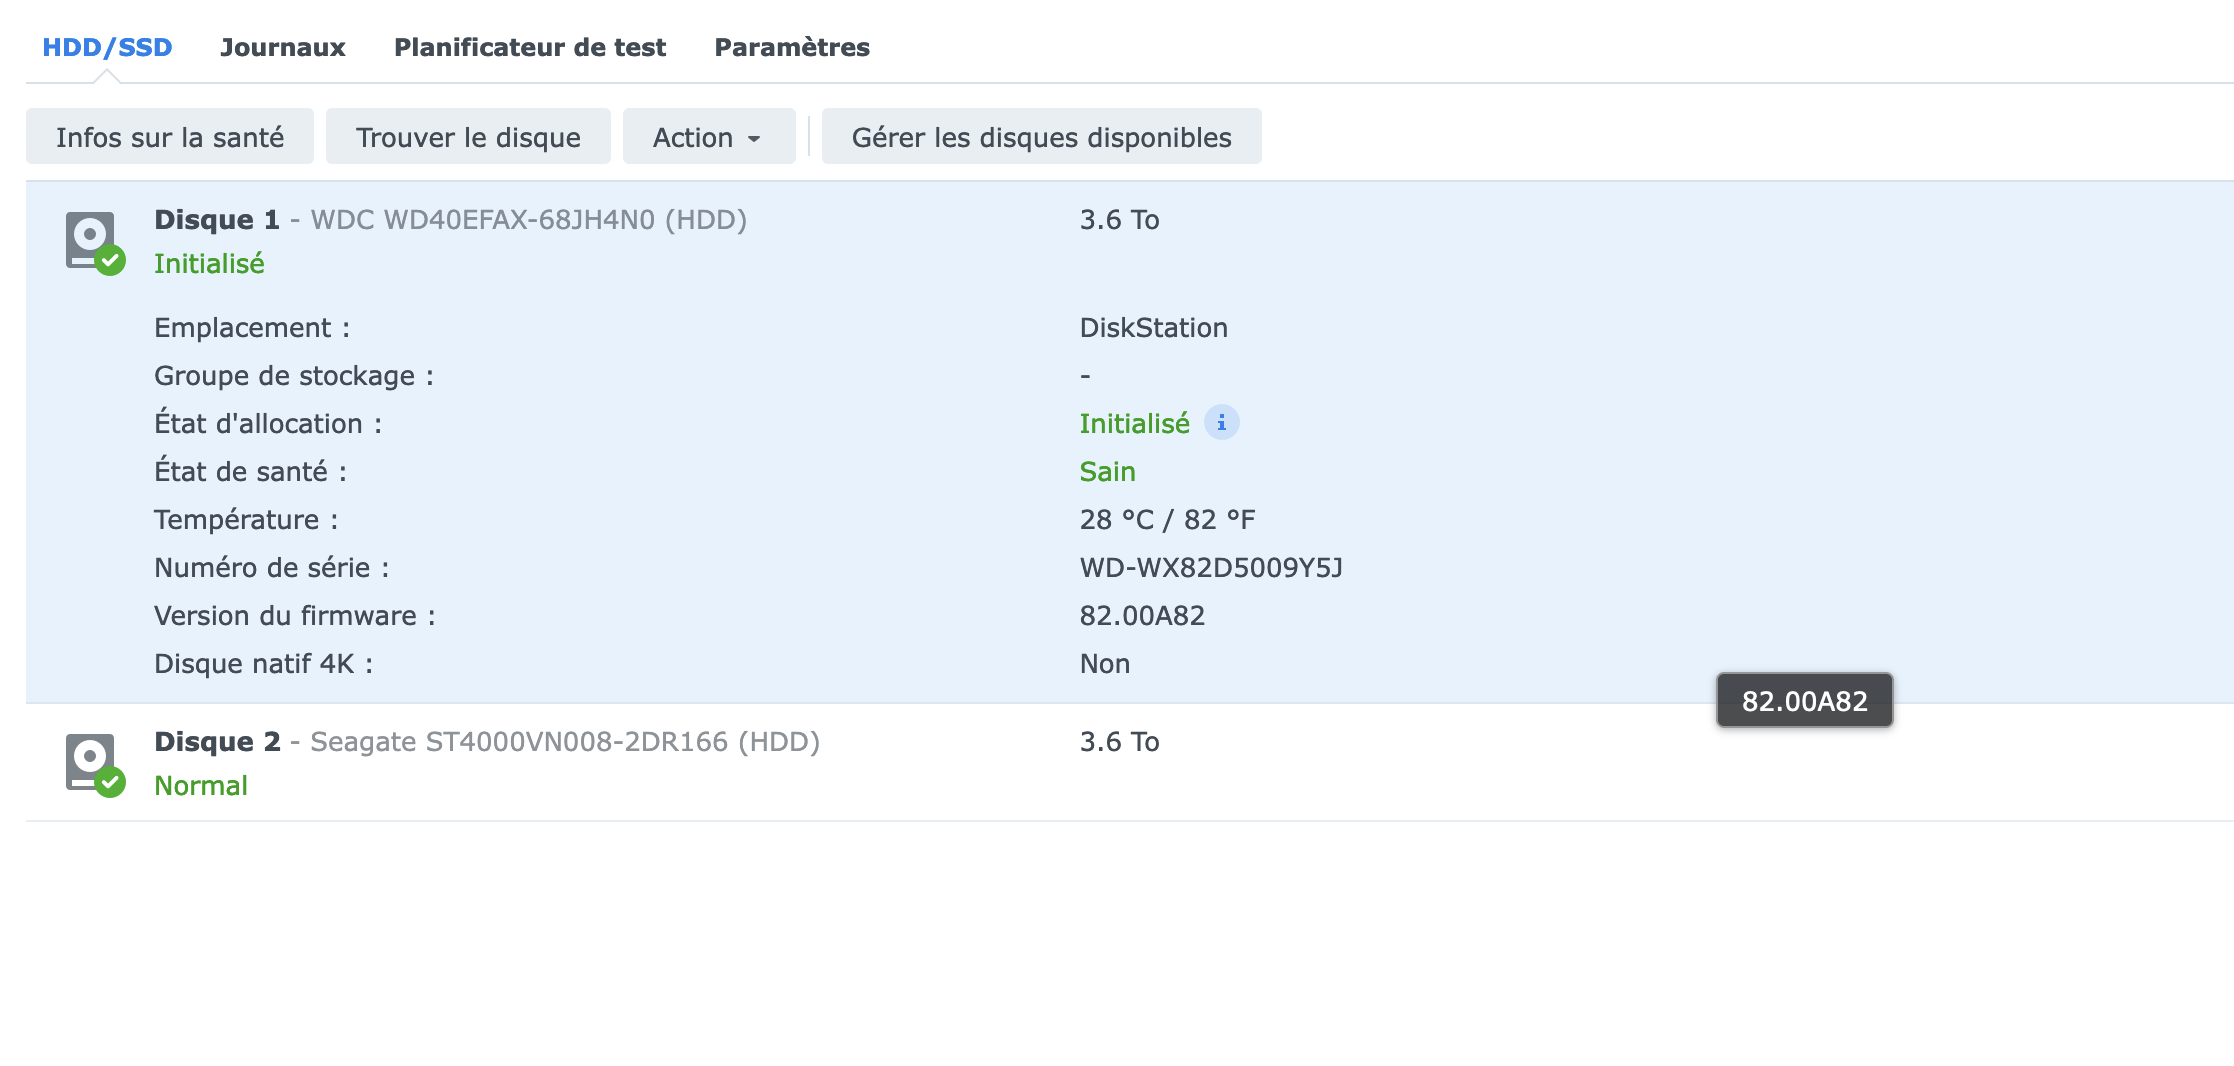
Task: Select the HDD/SSD tab
Action: pos(107,47)
